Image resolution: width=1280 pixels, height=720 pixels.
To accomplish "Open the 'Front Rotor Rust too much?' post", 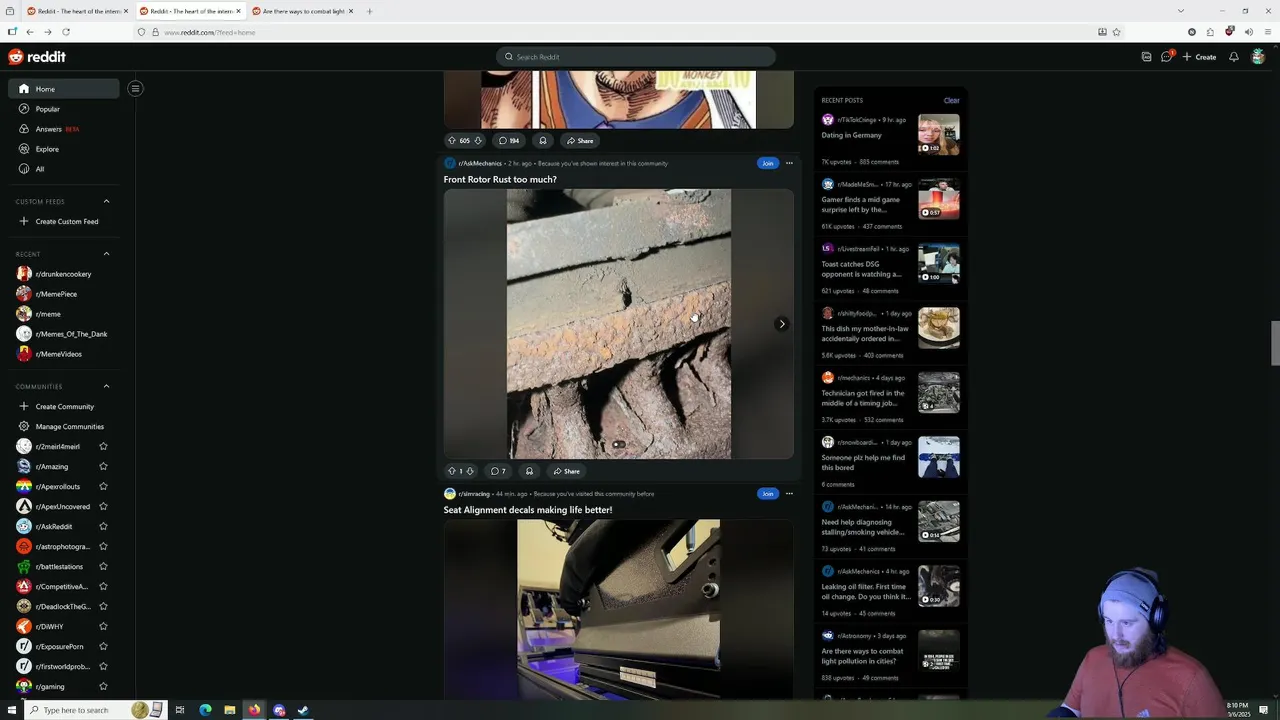I will pos(500,180).
